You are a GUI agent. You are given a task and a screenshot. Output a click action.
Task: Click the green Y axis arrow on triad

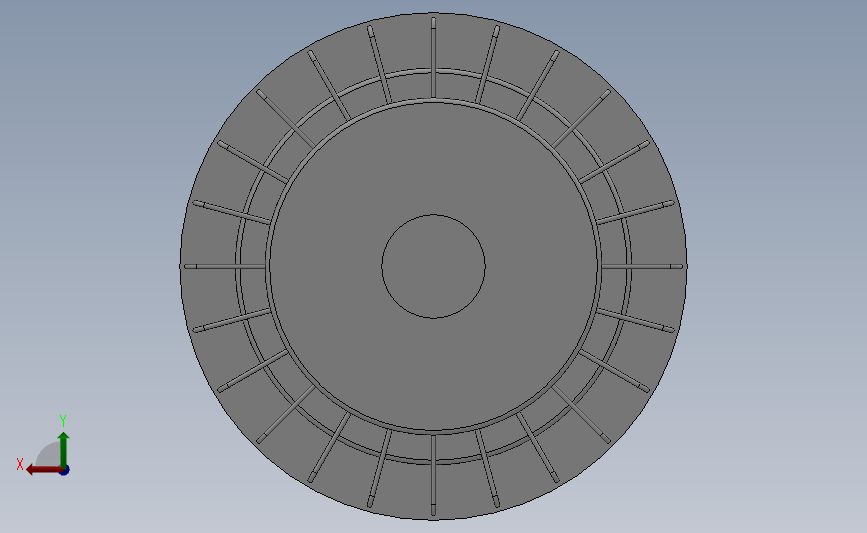(64, 449)
